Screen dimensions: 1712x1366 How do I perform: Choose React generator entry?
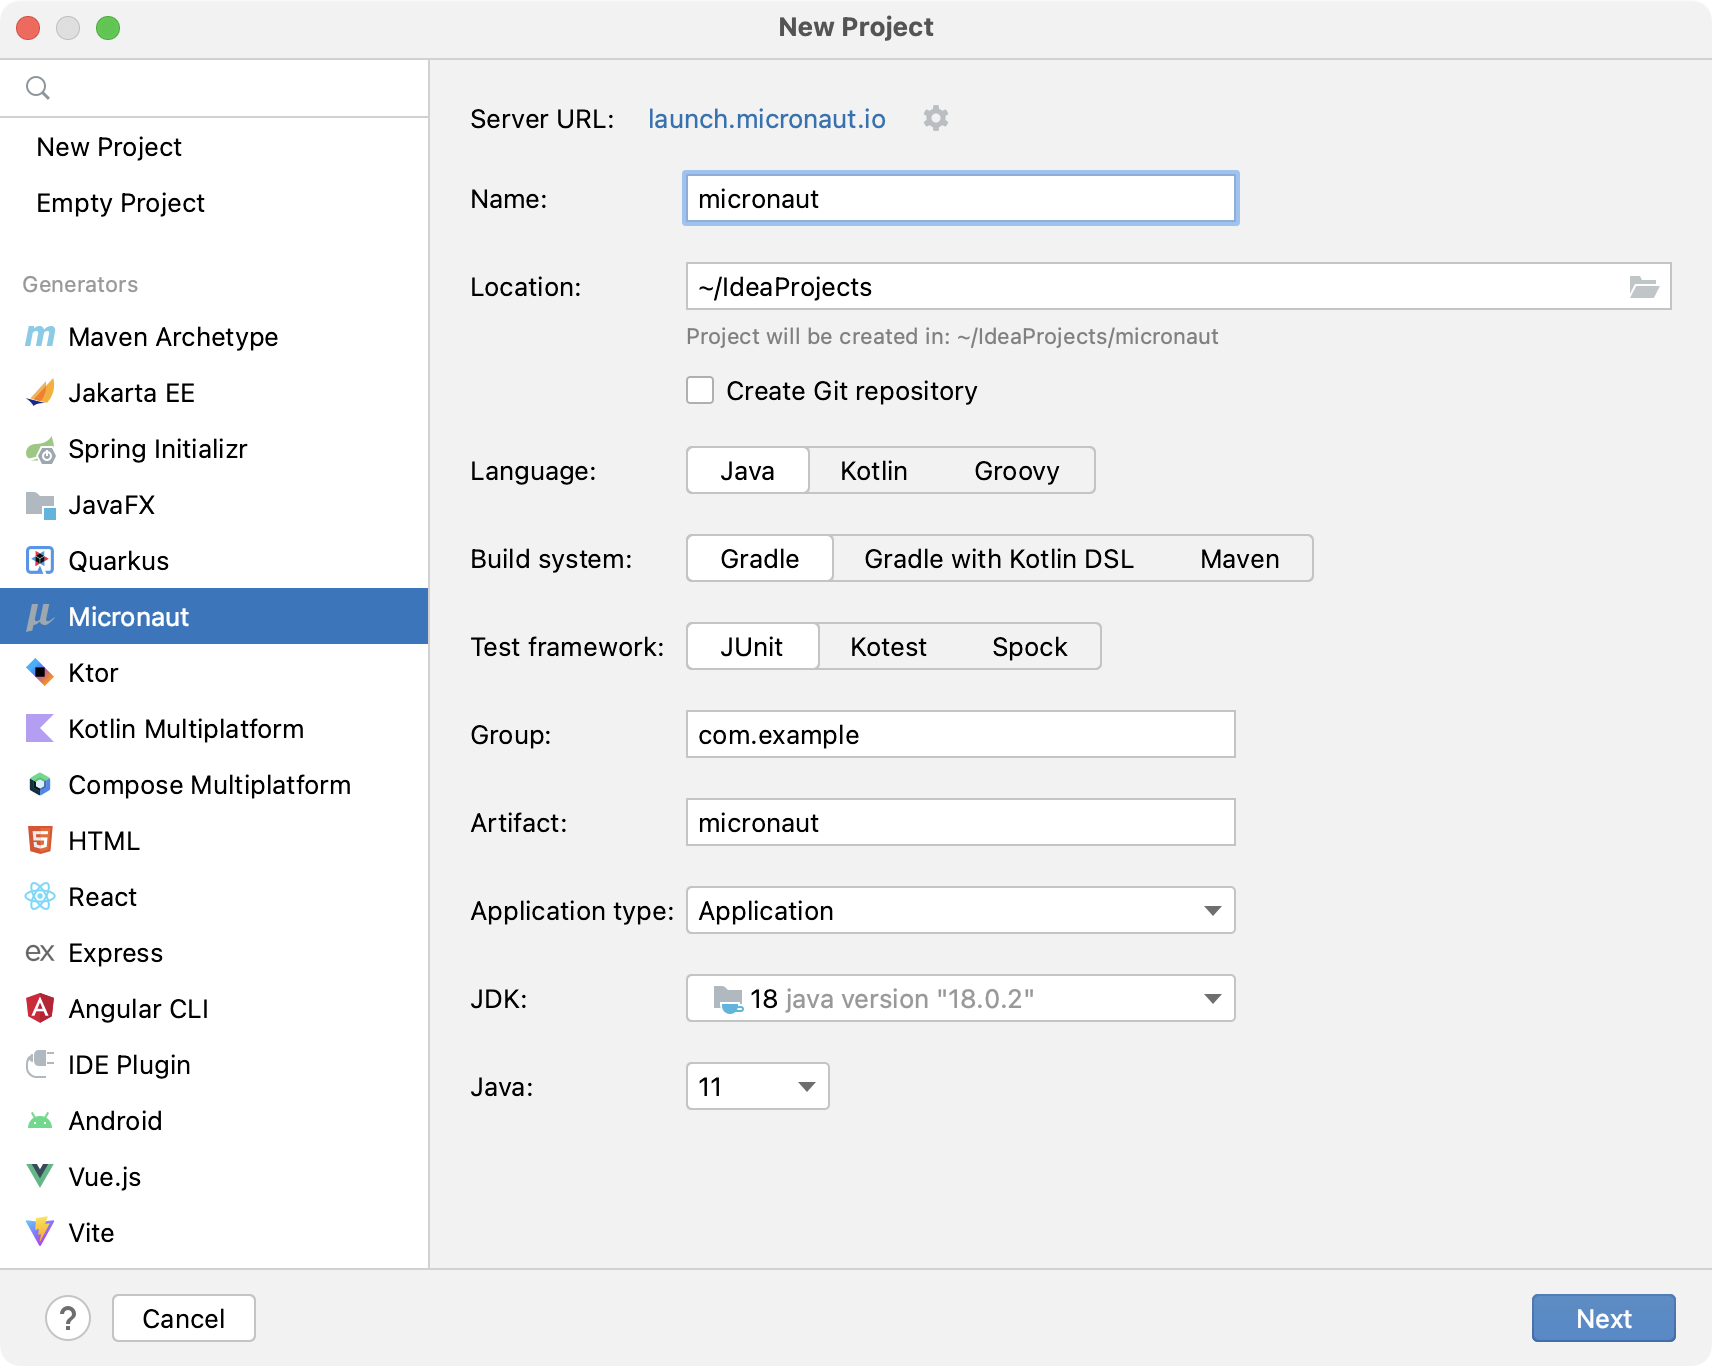point(214,897)
